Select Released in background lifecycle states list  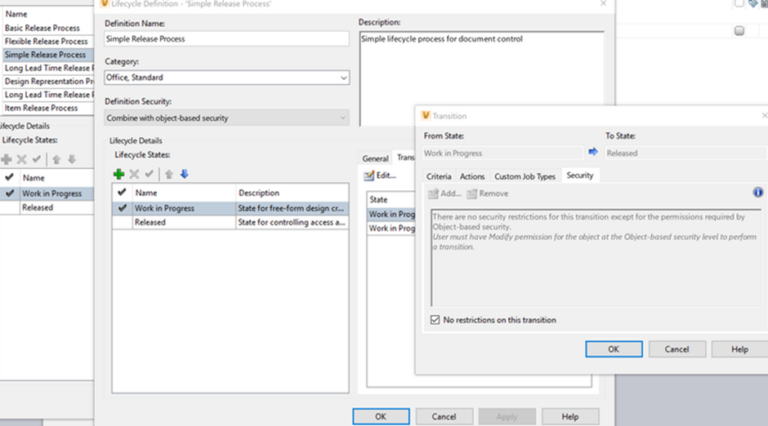point(47,208)
